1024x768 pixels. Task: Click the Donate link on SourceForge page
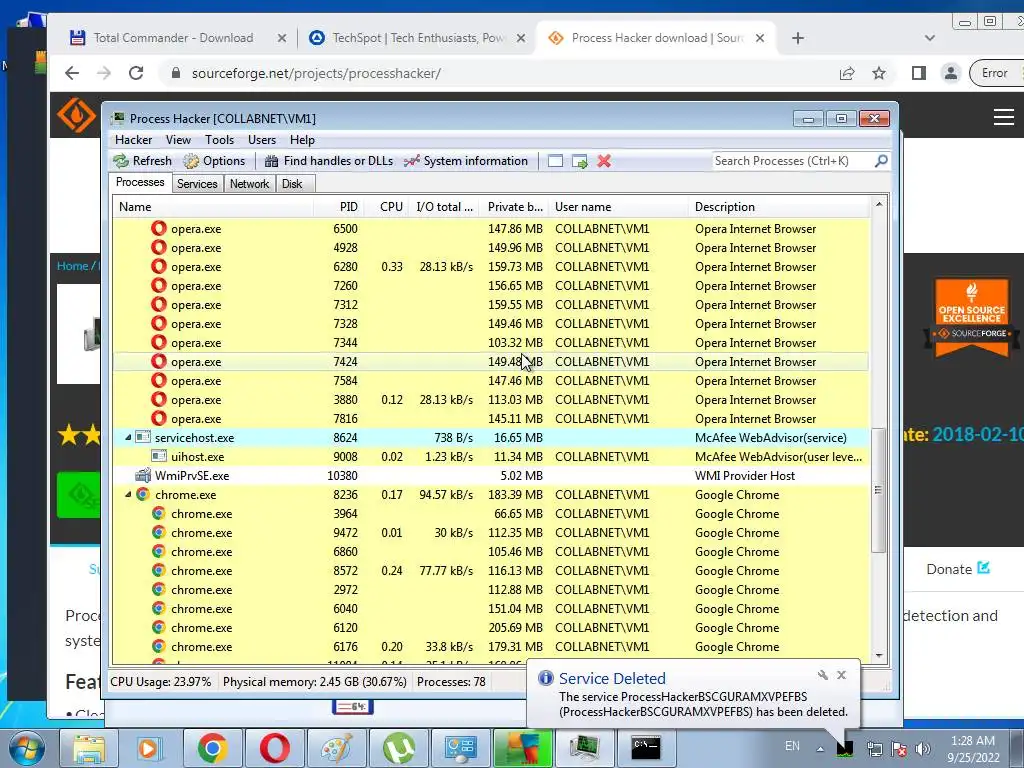tap(958, 569)
